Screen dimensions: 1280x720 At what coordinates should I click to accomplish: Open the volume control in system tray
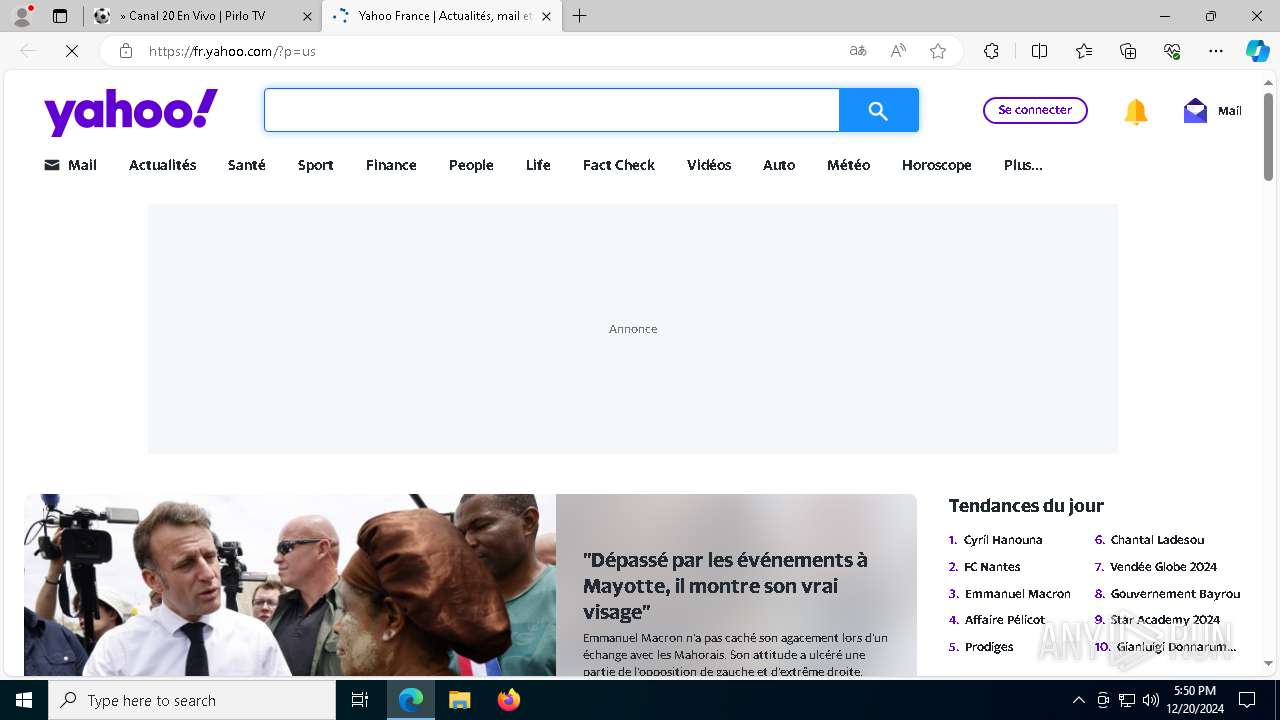(x=1150, y=700)
